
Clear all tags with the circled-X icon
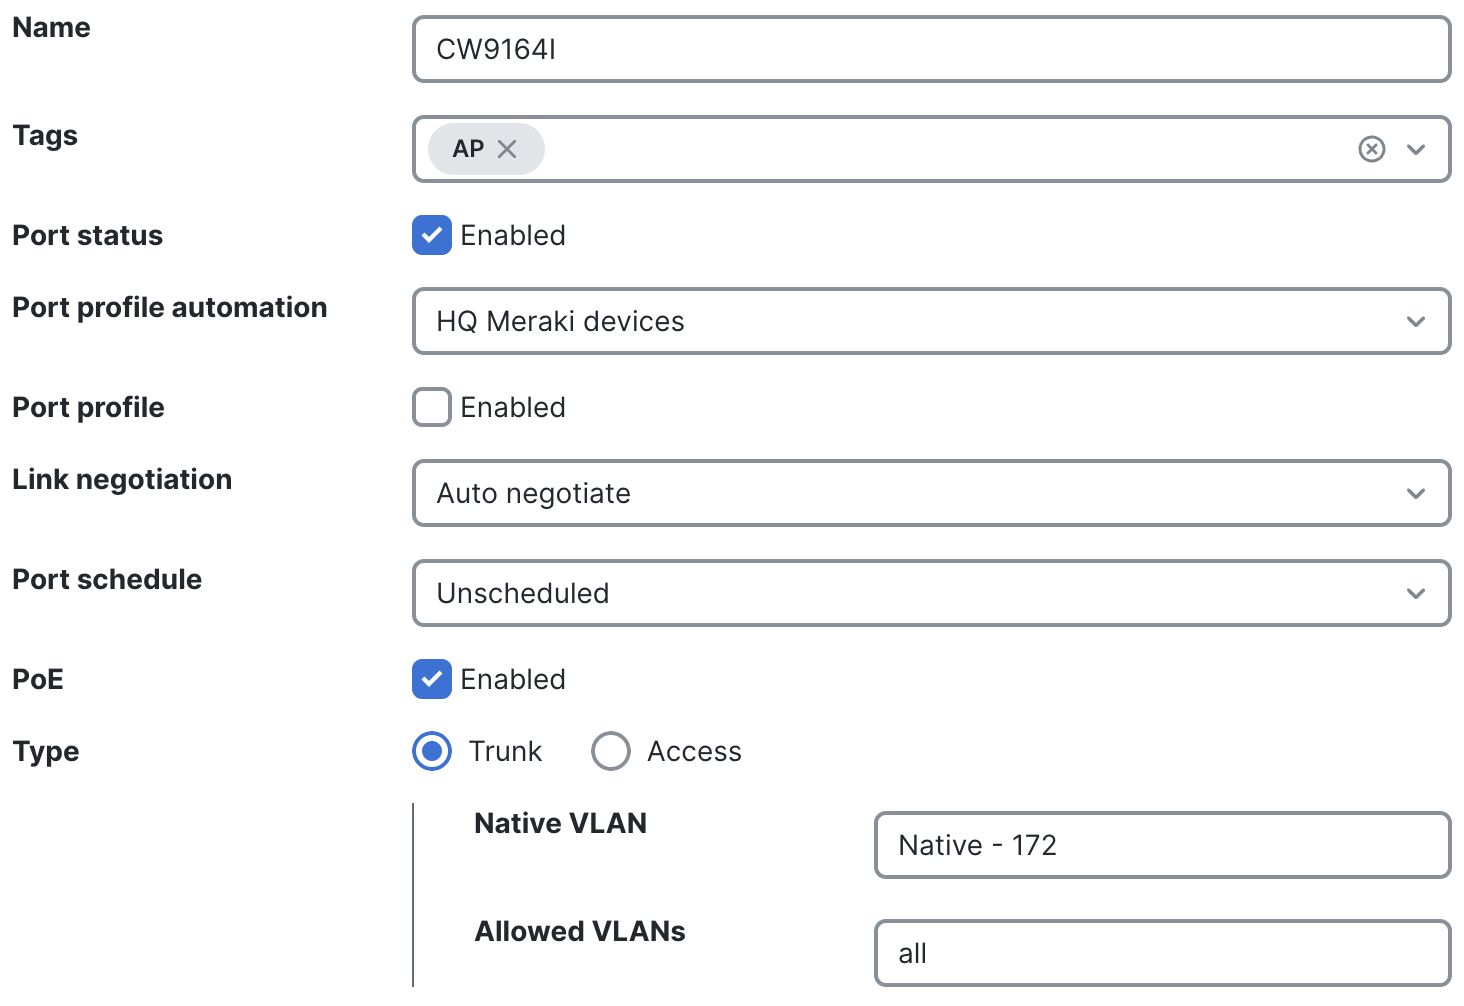(1371, 148)
